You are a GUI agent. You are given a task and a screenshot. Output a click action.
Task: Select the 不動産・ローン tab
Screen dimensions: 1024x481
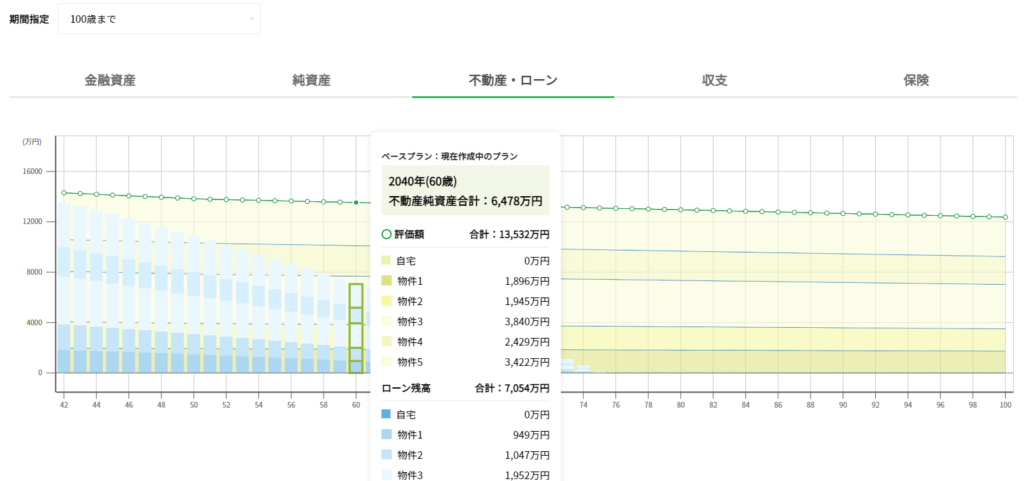(x=513, y=80)
